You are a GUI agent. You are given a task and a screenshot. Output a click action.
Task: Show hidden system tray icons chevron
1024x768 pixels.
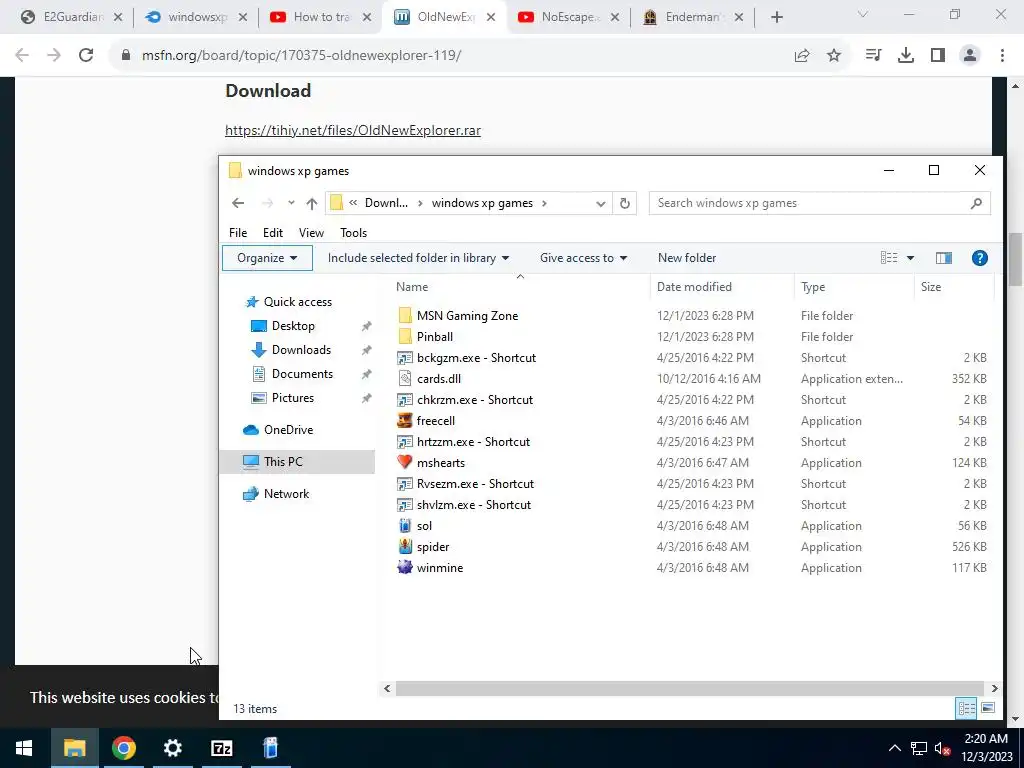pyautogui.click(x=895, y=748)
